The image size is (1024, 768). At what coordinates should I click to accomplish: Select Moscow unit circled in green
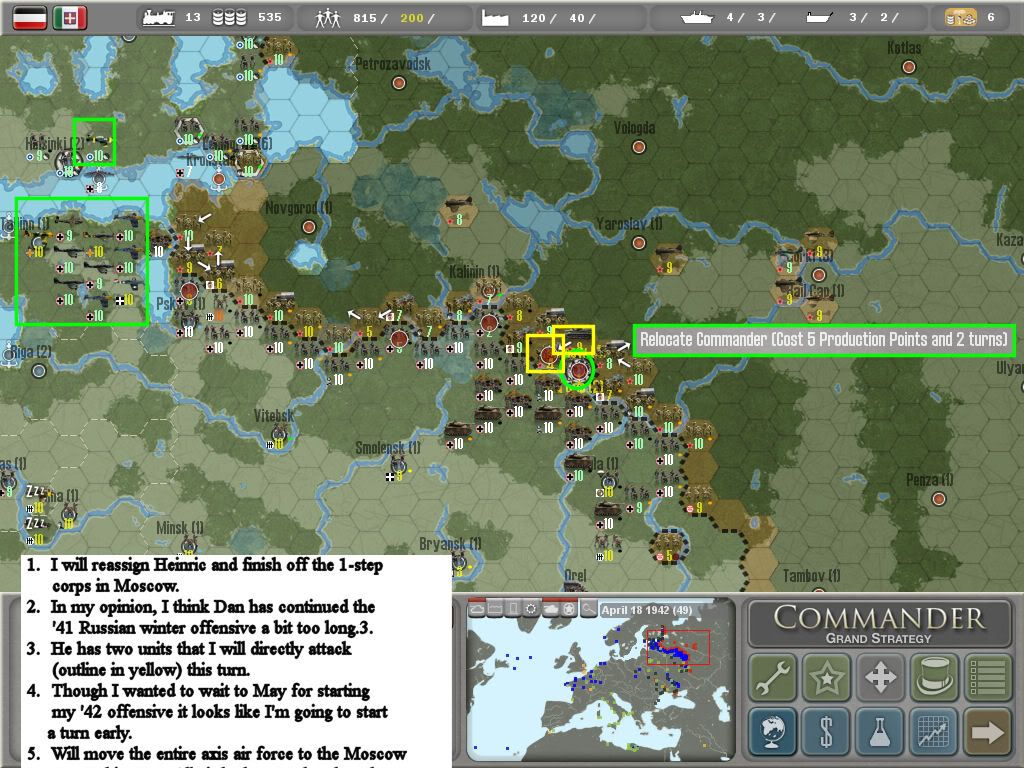577,371
